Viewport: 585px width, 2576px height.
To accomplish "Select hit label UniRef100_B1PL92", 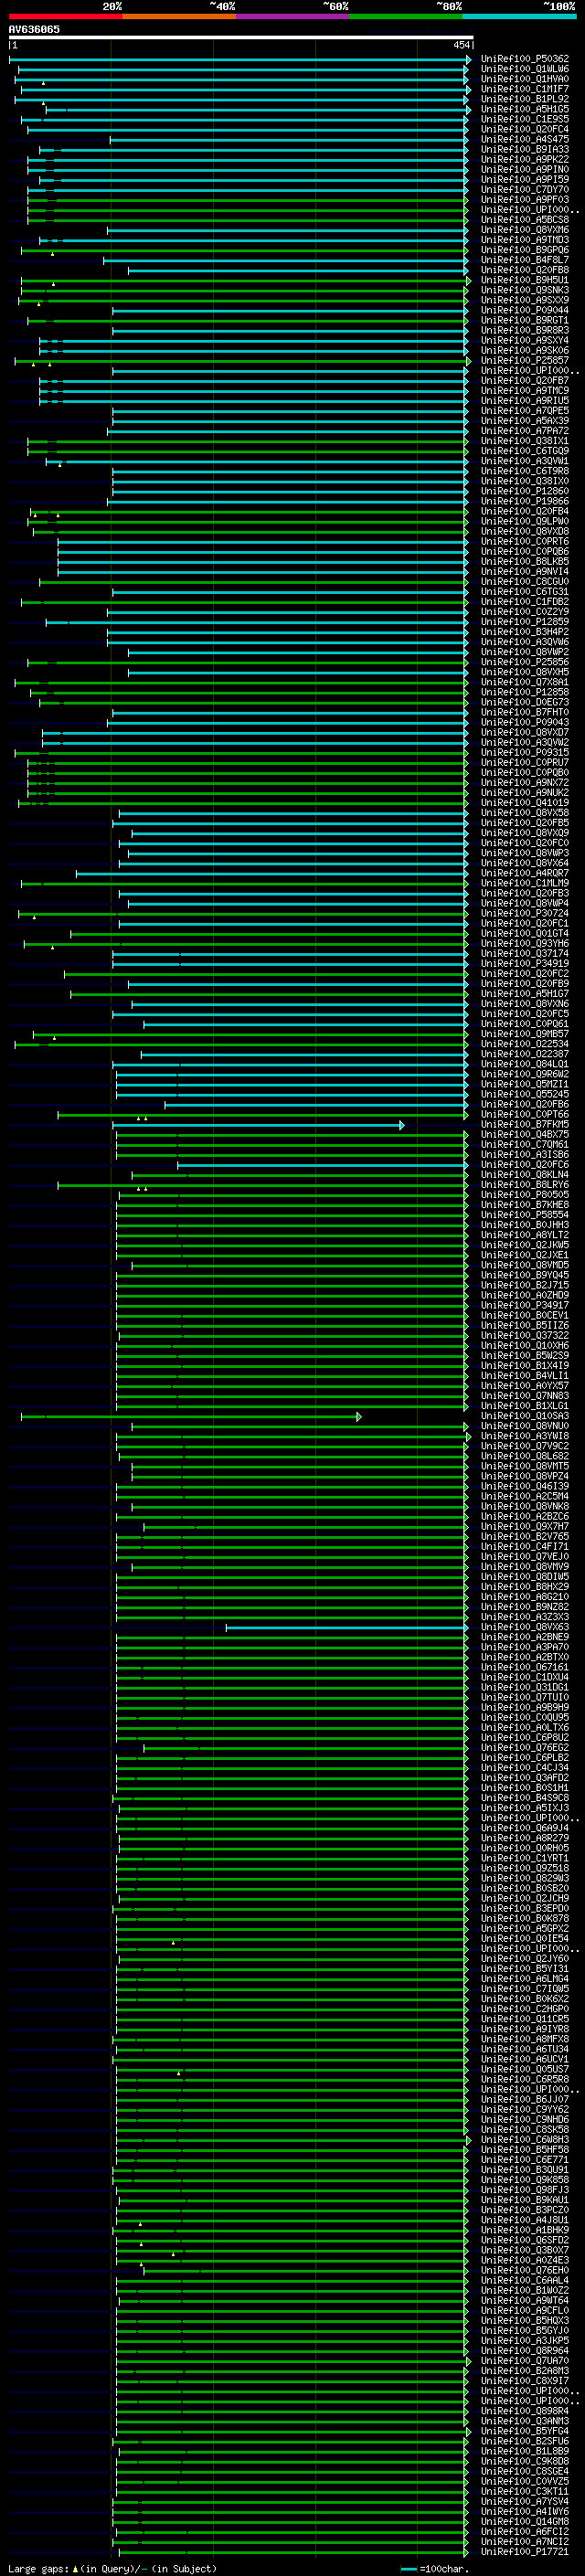I will pyautogui.click(x=525, y=99).
